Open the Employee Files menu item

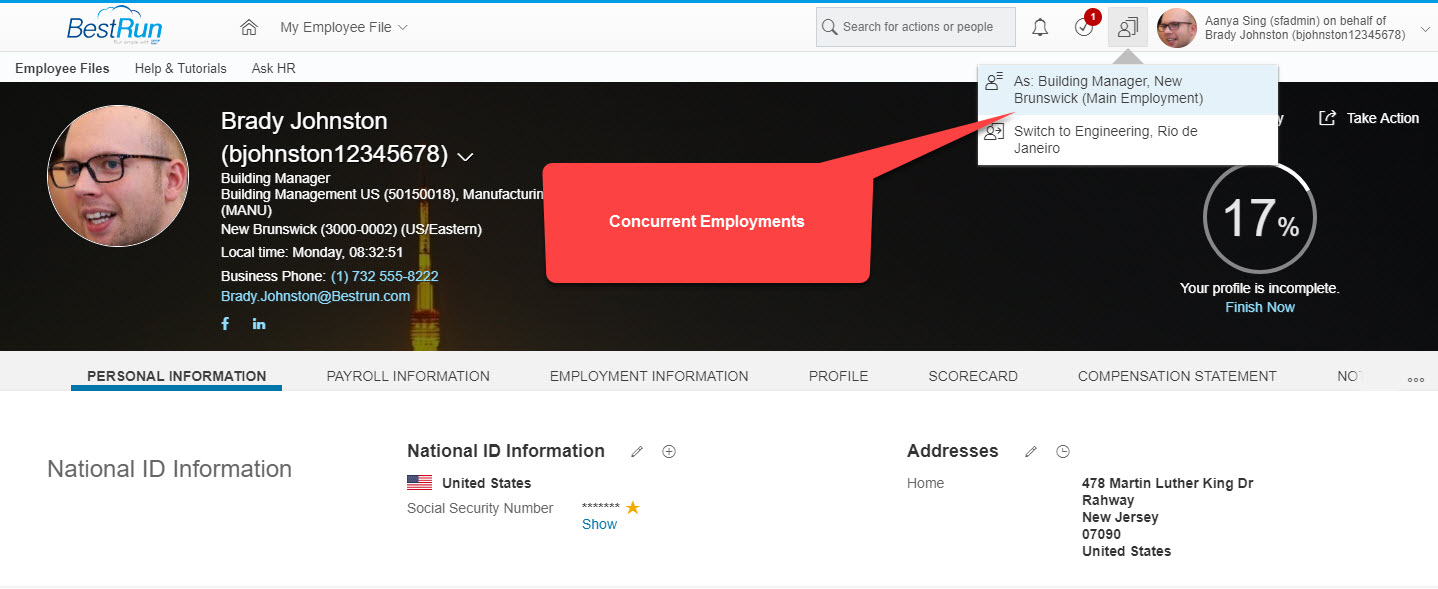(62, 68)
